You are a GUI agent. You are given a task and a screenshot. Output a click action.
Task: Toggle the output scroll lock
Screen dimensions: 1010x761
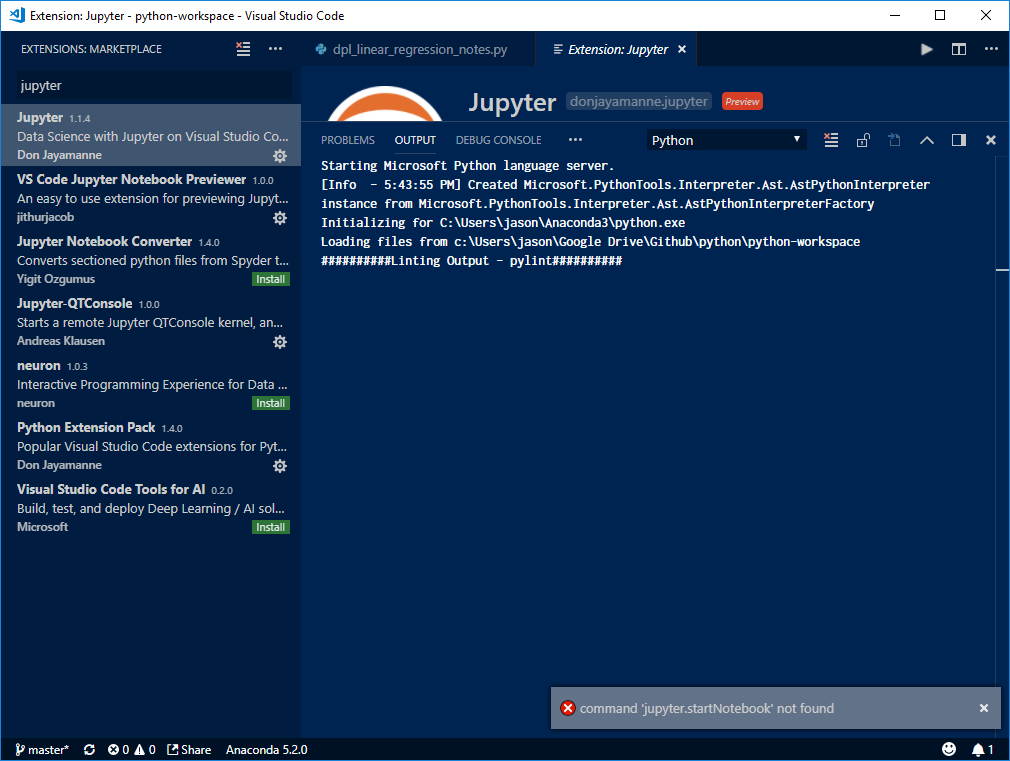pos(863,140)
